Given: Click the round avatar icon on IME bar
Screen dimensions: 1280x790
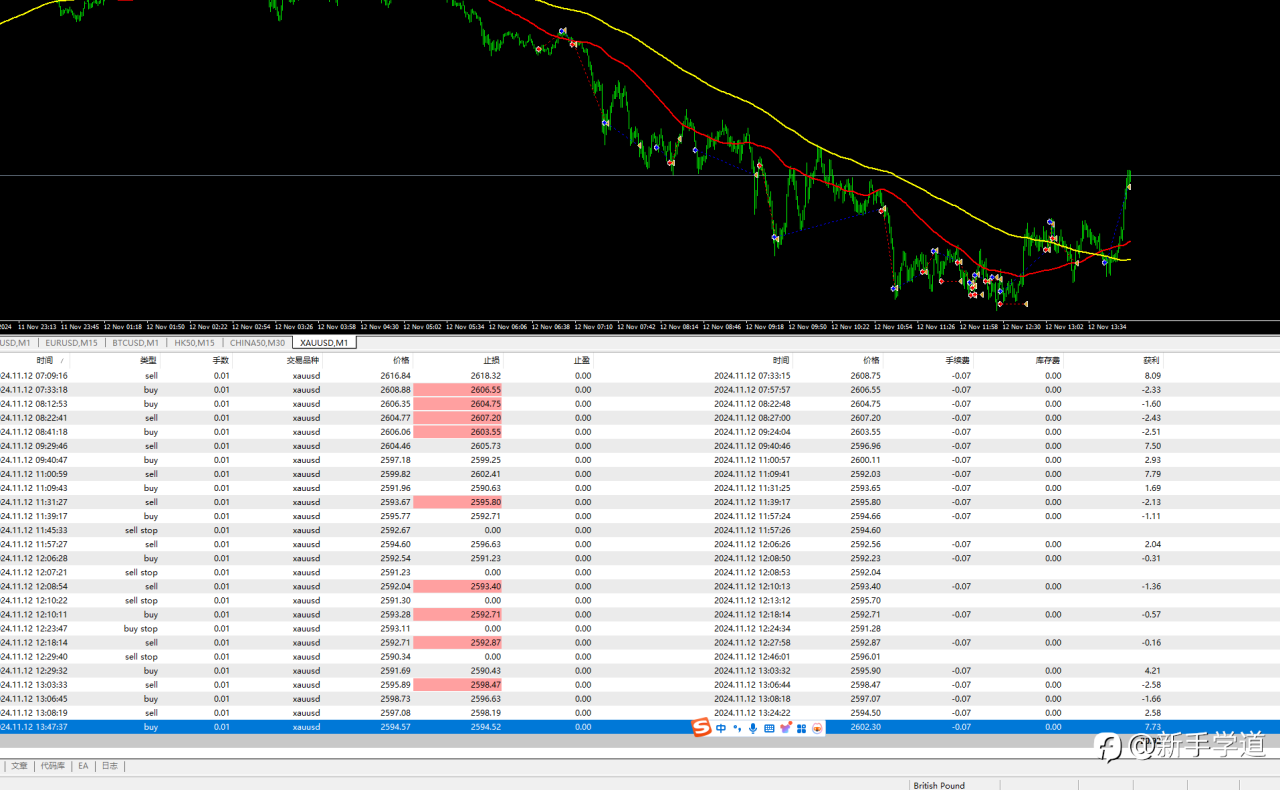Looking at the screenshot, I should [818, 728].
